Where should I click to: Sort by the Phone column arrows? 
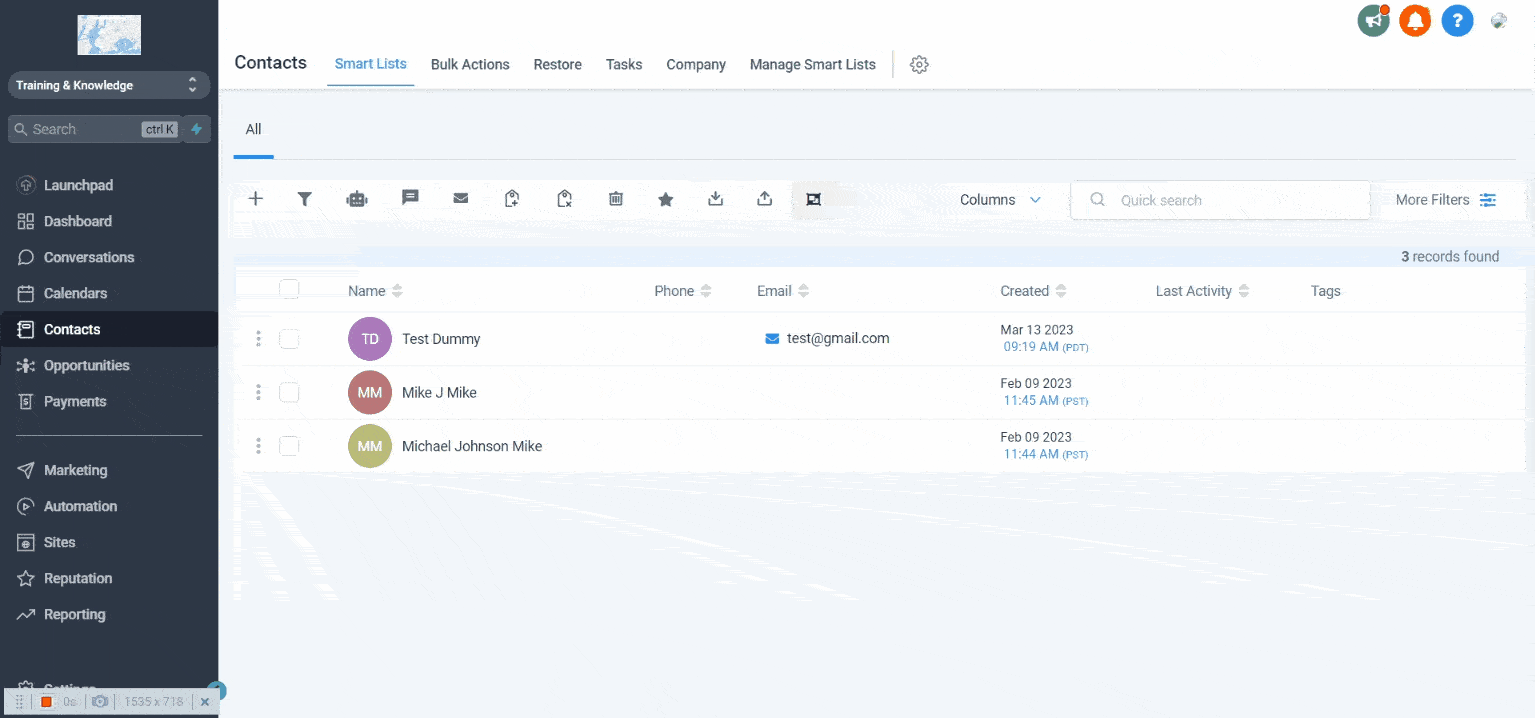coord(706,291)
